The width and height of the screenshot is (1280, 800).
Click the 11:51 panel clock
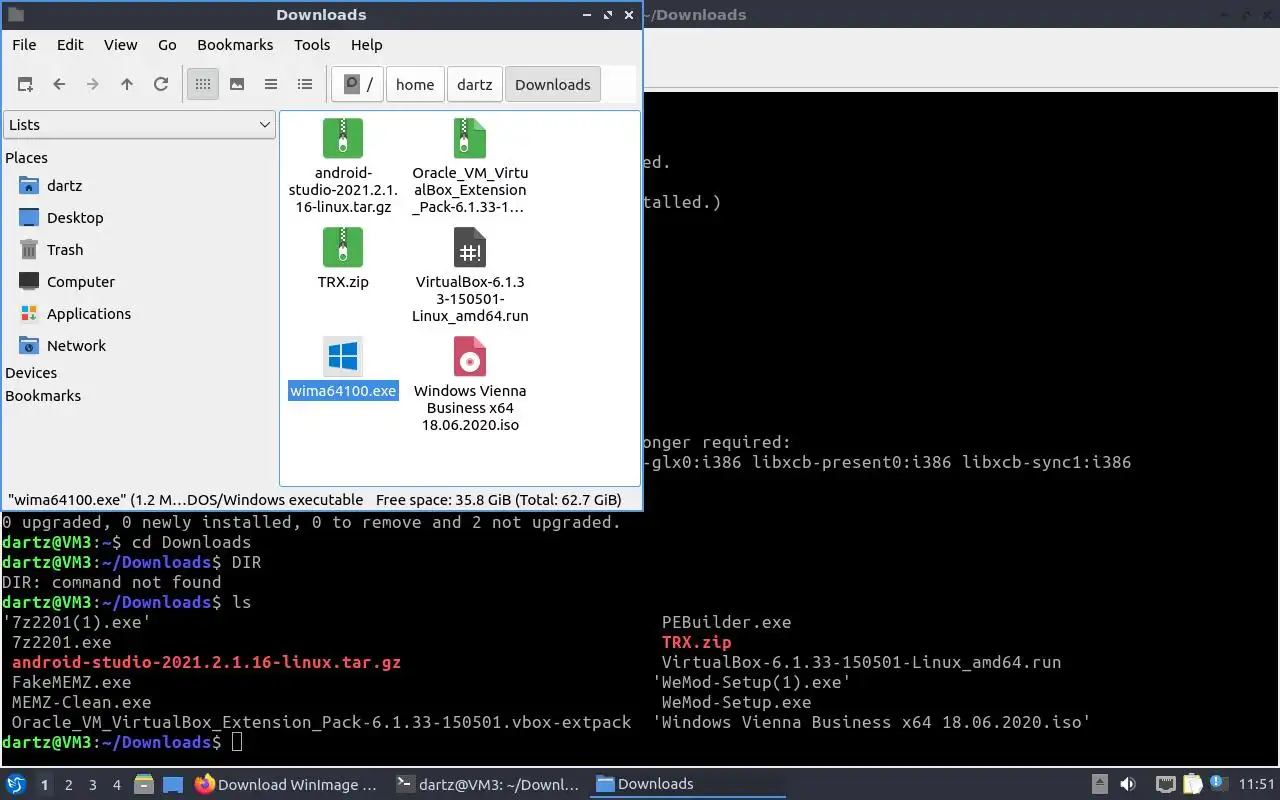1257,785
